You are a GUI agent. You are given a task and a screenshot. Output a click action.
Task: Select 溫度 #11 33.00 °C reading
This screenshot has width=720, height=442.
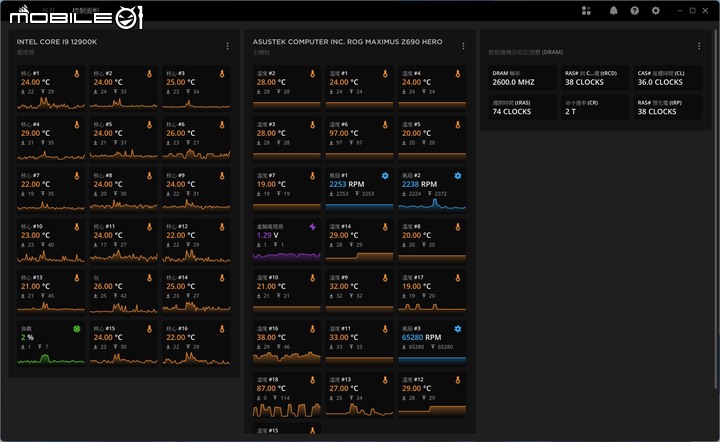(343, 337)
